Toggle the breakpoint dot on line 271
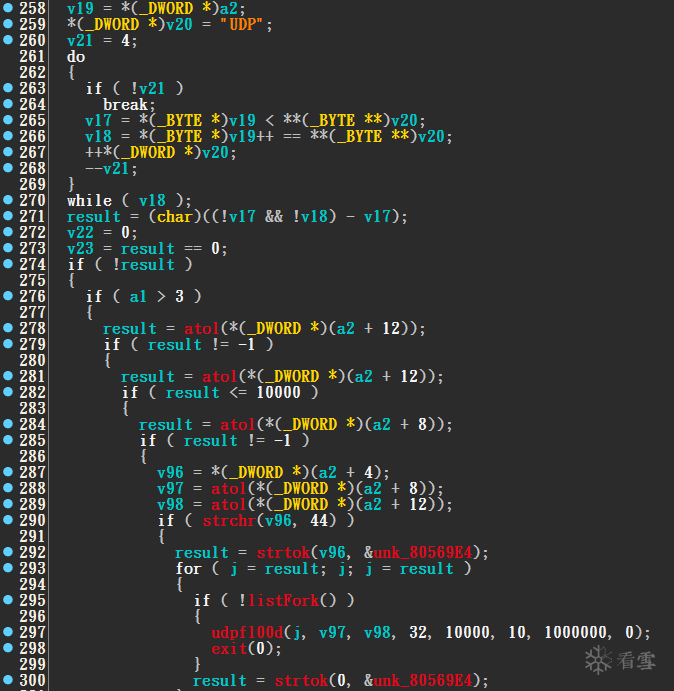Image resolution: width=674 pixels, height=691 pixels. click(x=7, y=215)
